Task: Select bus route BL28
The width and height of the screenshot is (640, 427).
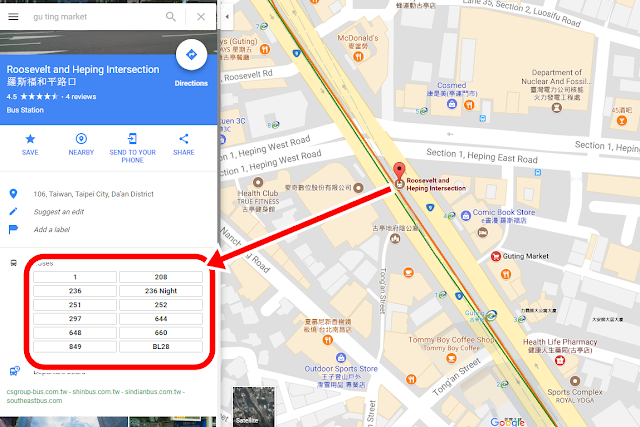Action: 161,347
